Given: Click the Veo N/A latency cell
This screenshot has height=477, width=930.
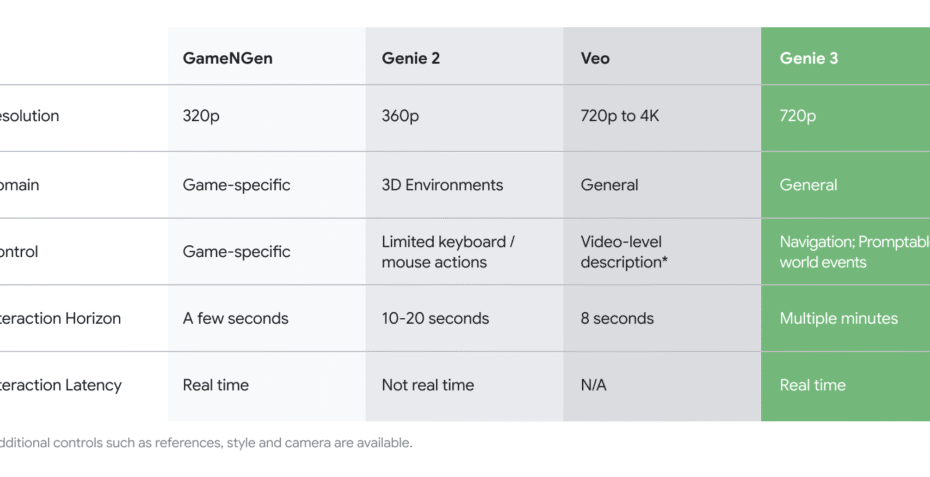Looking at the screenshot, I should (662, 386).
